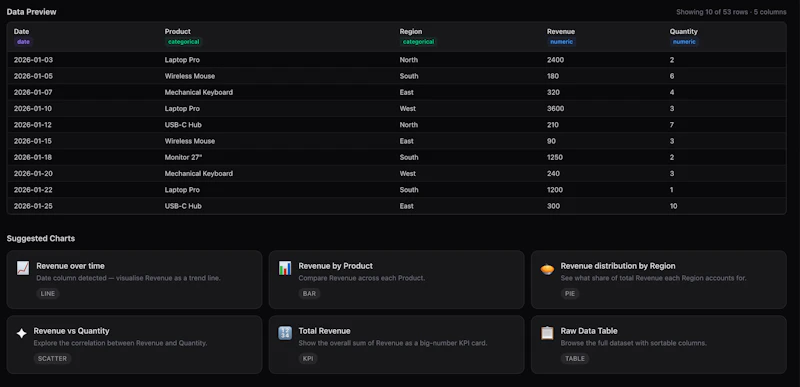
Task: Click the revenue value 1250
Action: coord(555,158)
